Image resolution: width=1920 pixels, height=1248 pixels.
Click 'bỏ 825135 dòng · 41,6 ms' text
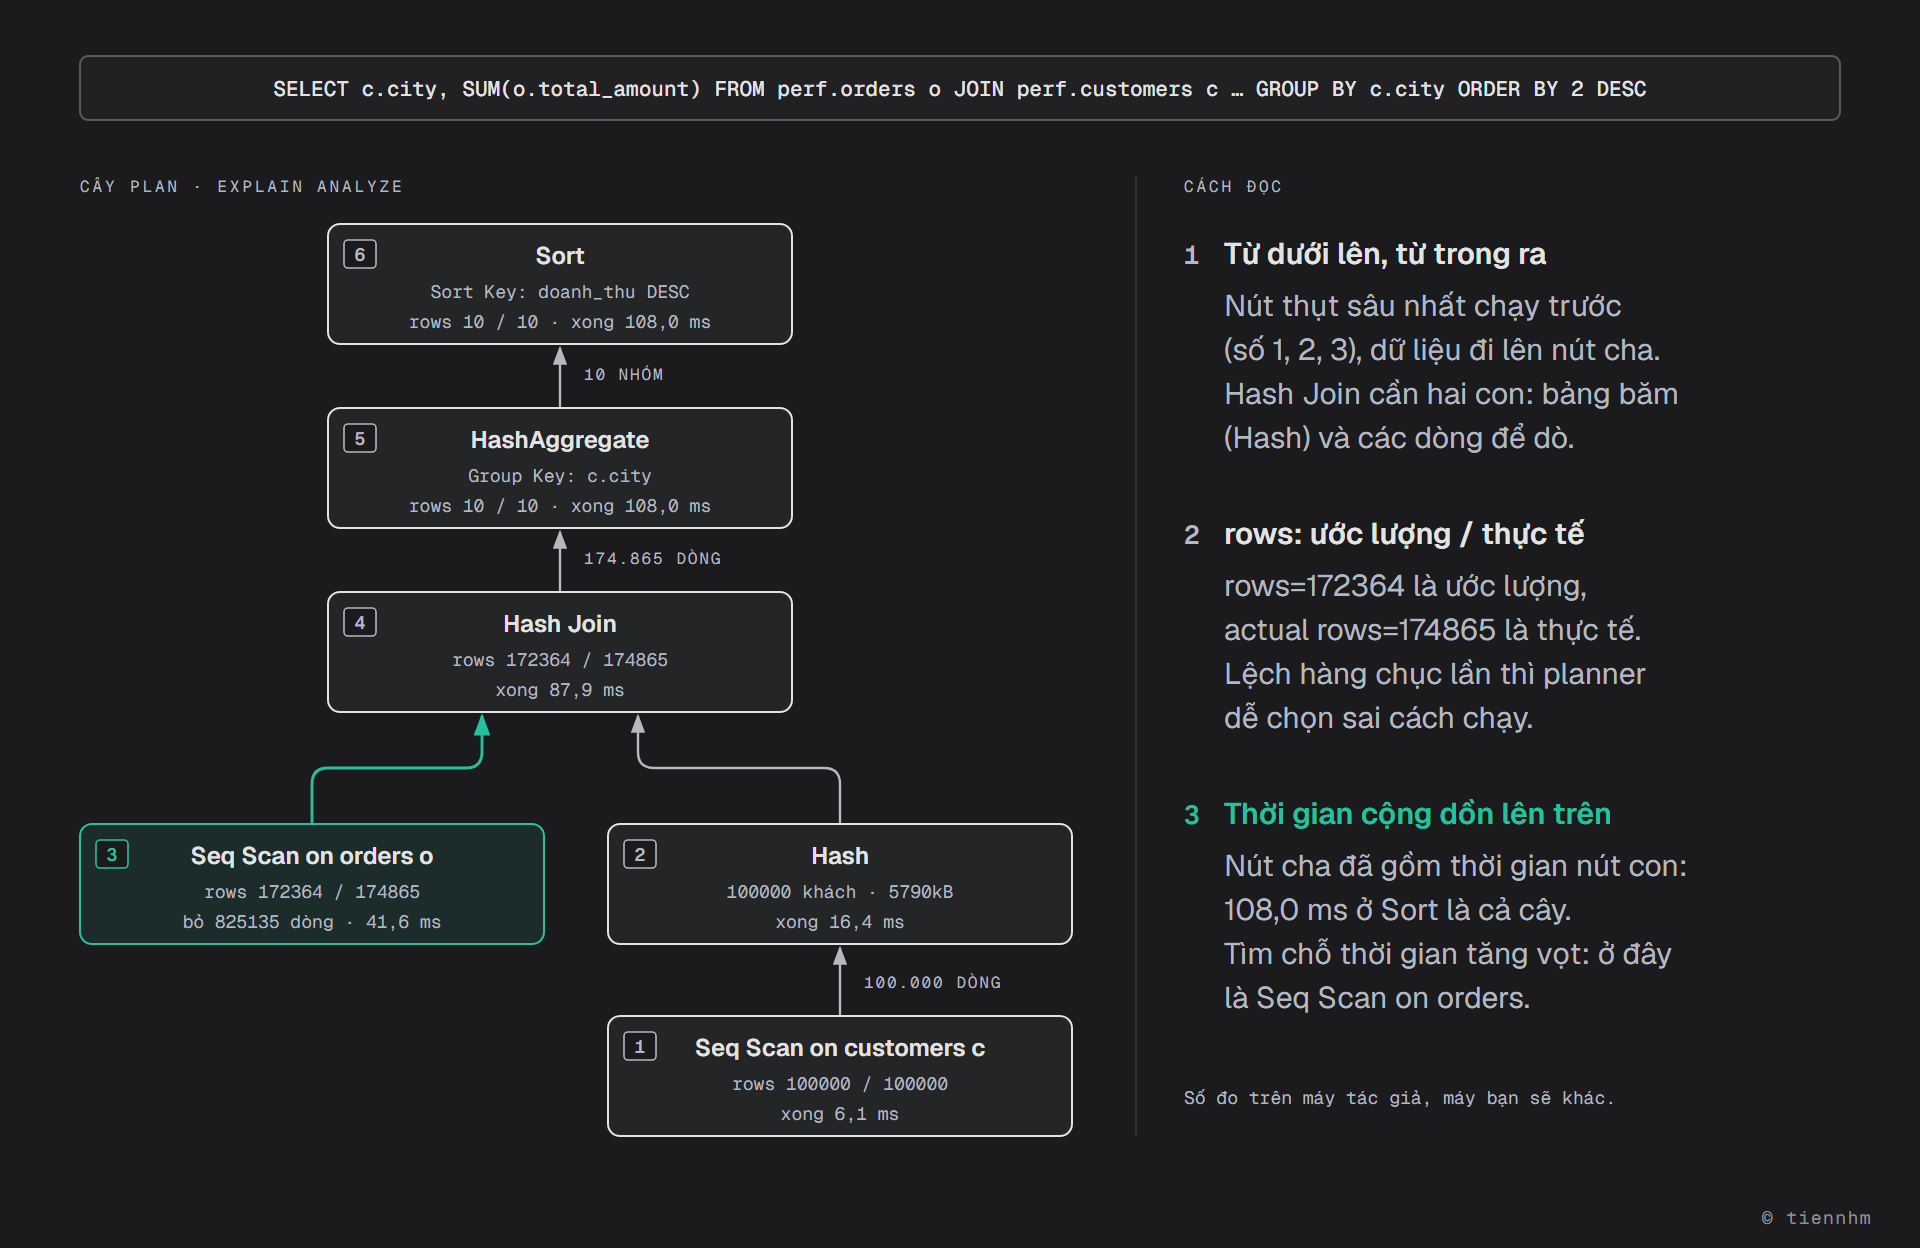(311, 922)
